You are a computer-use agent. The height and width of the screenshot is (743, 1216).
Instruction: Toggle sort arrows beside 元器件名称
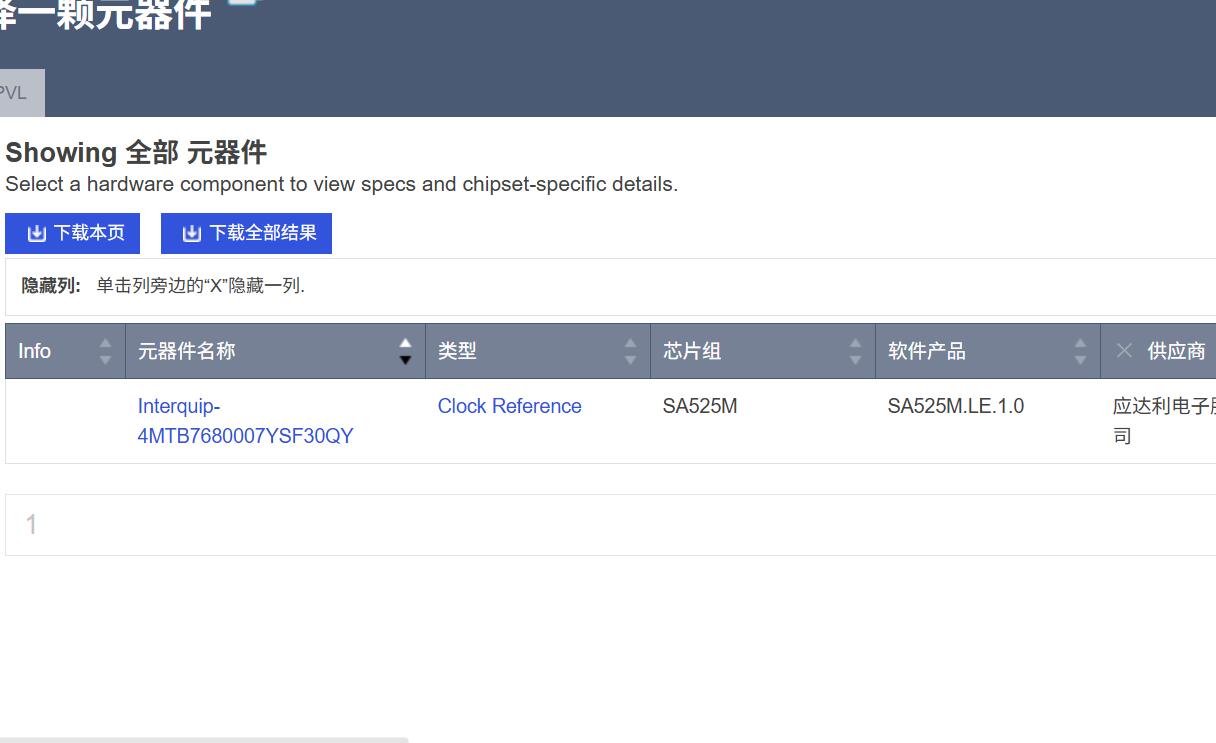405,351
